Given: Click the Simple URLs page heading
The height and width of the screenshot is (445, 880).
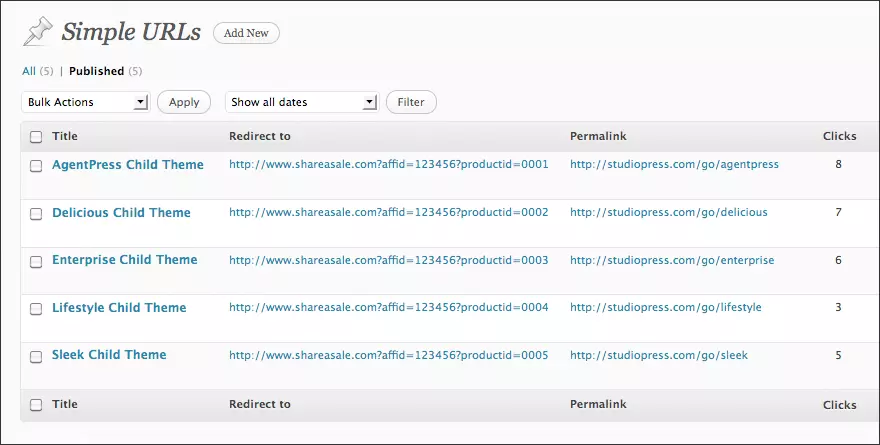Looking at the screenshot, I should click(131, 31).
